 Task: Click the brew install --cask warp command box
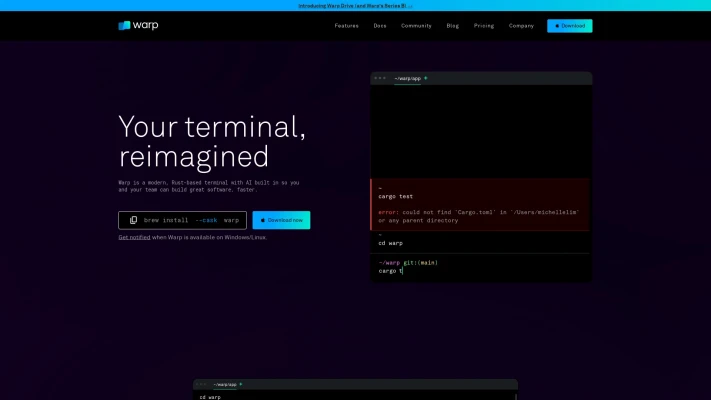tap(182, 220)
